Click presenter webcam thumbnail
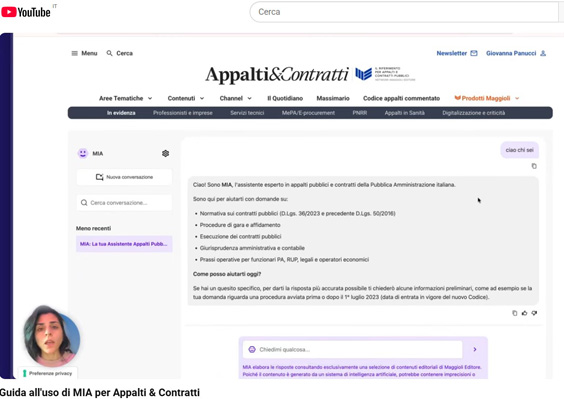This screenshot has height=399, width=564. [x=52, y=336]
